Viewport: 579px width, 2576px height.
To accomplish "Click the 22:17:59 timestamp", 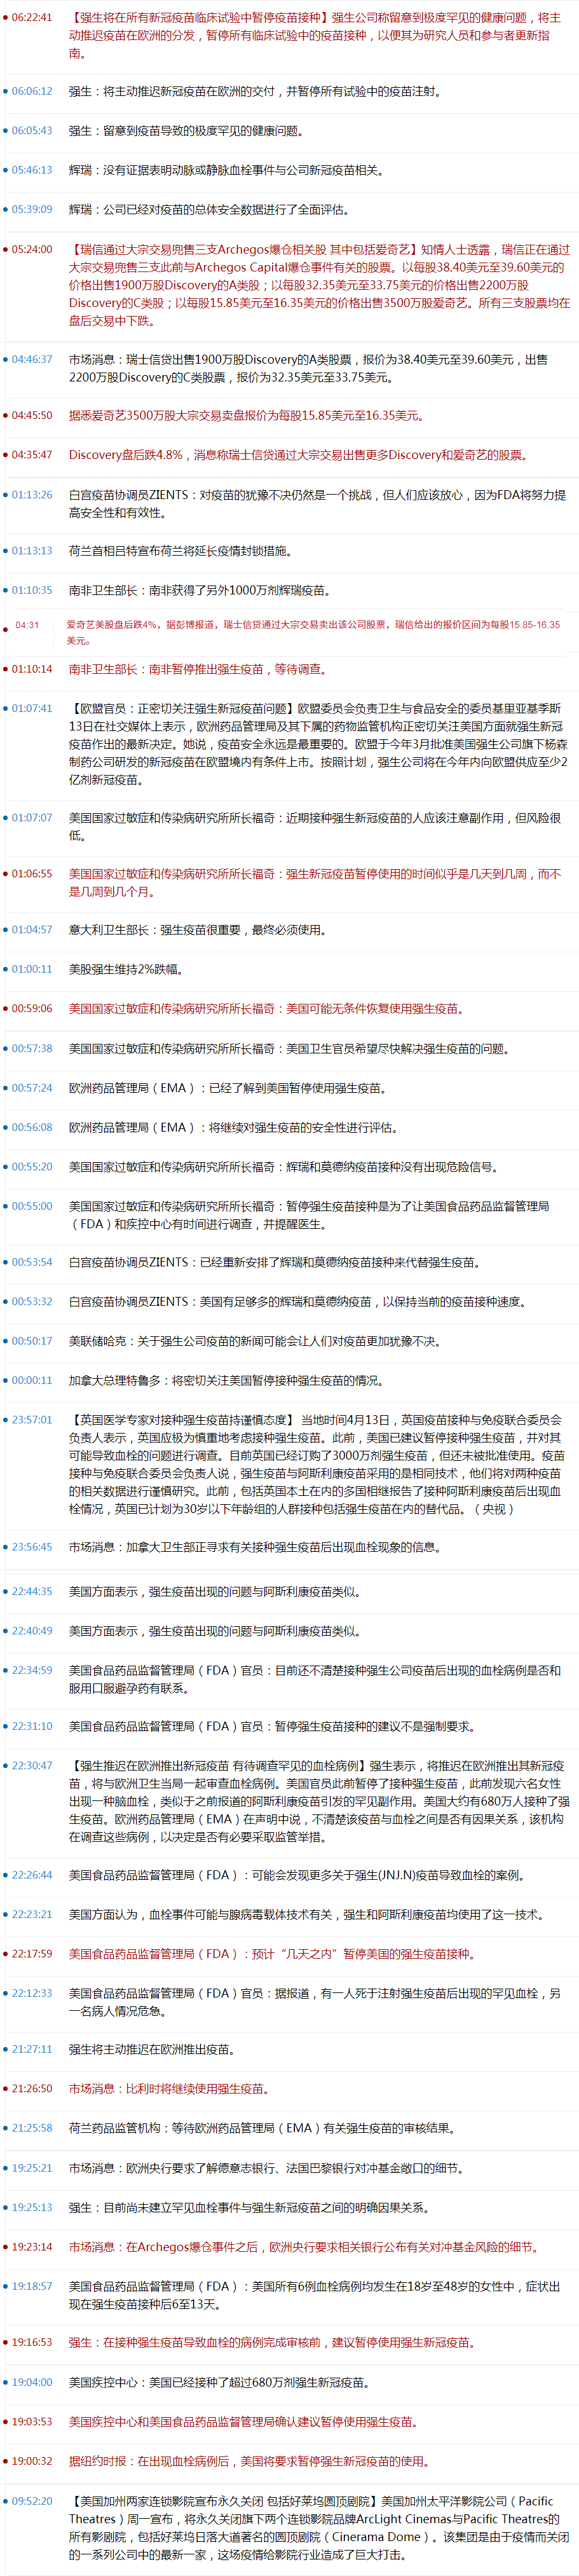I will coord(32,1953).
